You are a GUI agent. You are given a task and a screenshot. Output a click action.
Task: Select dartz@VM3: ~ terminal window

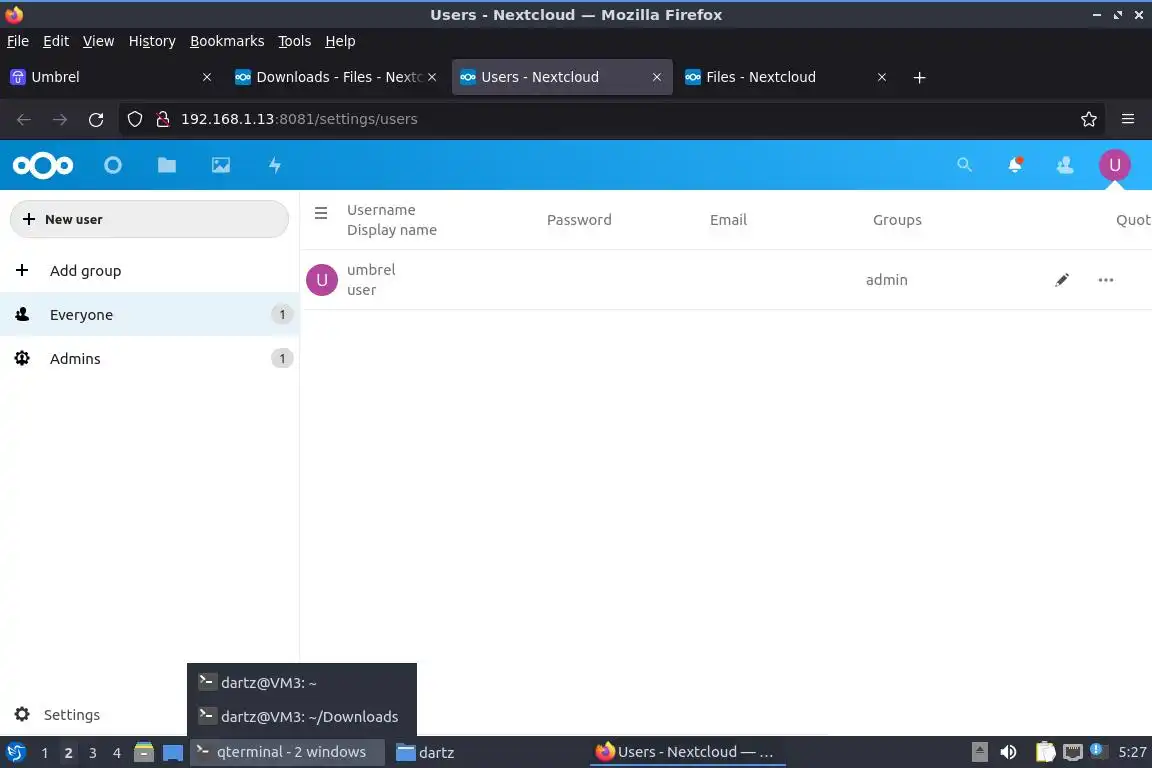[x=301, y=683]
